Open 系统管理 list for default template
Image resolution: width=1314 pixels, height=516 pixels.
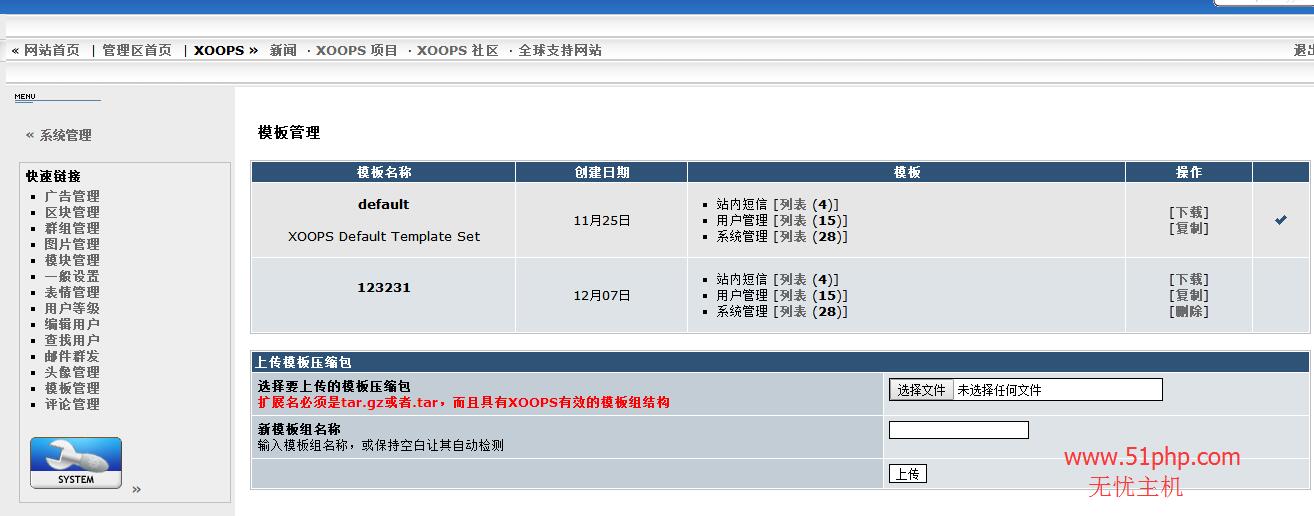pos(792,237)
